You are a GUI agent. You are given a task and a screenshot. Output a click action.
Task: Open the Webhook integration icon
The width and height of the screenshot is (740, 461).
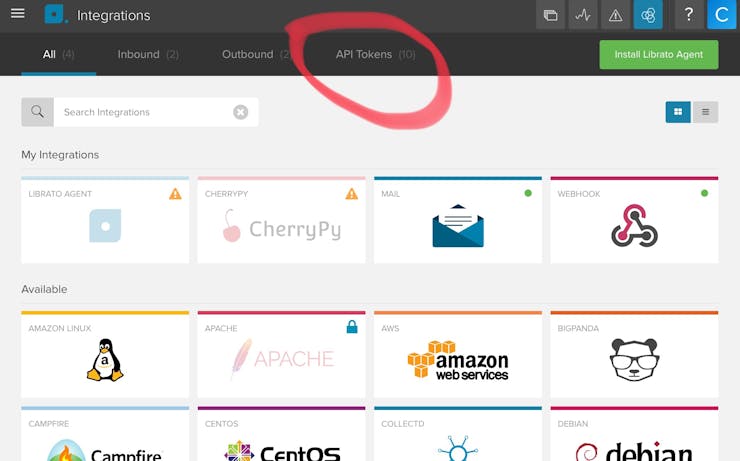(x=634, y=225)
